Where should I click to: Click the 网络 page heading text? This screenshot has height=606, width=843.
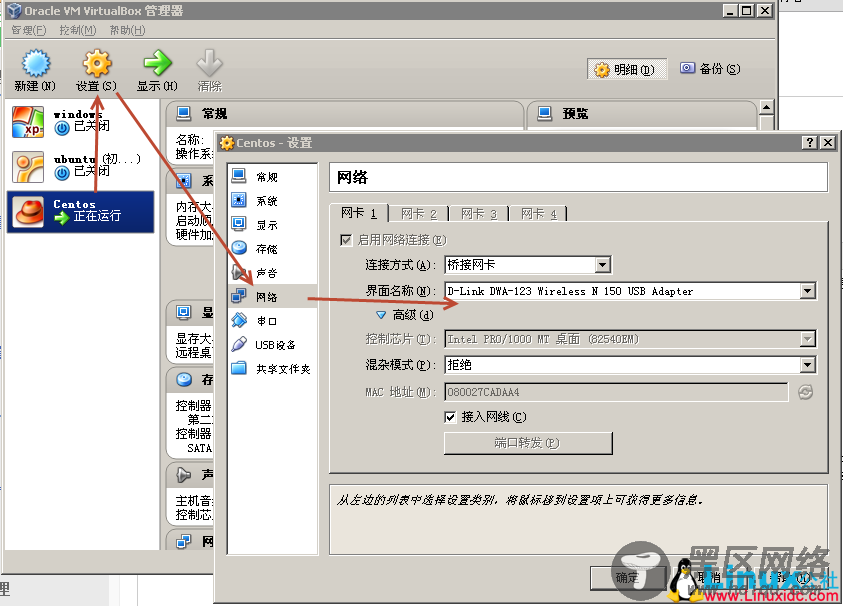(352, 177)
